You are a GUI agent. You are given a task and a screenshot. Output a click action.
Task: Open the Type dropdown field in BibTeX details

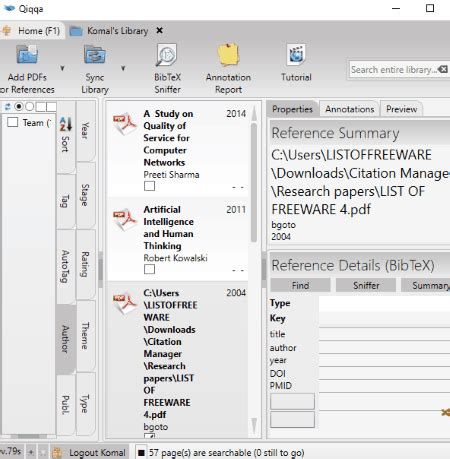tap(384, 303)
